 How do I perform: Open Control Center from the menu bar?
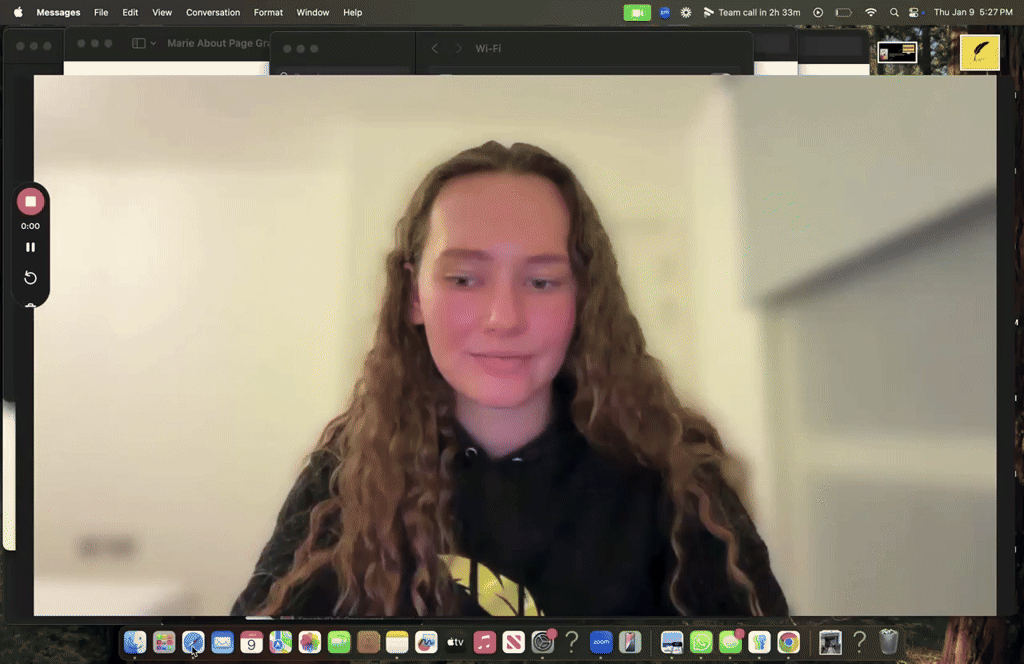pyautogui.click(x=914, y=12)
